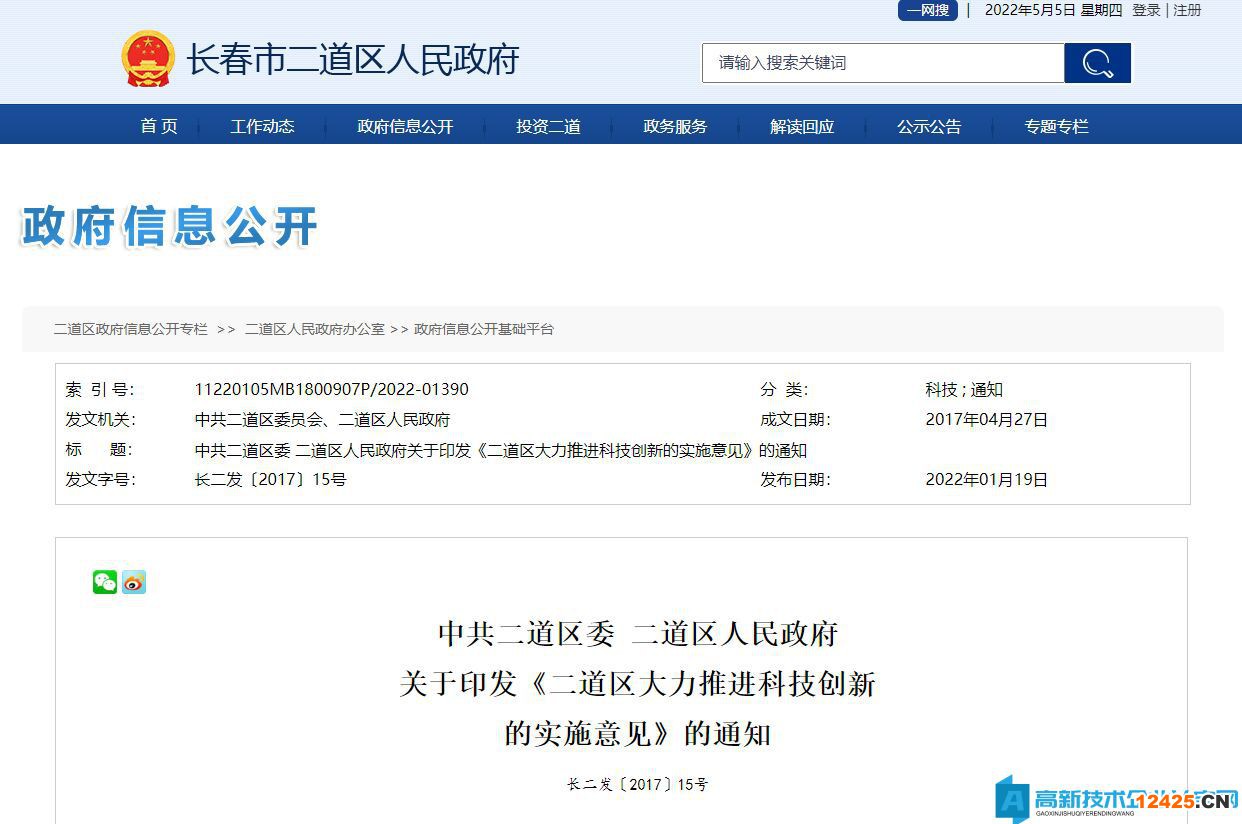This screenshot has height=824, width=1242.
Task: Open breadcrumb link 二道区人民政府办公室
Action: tap(315, 329)
